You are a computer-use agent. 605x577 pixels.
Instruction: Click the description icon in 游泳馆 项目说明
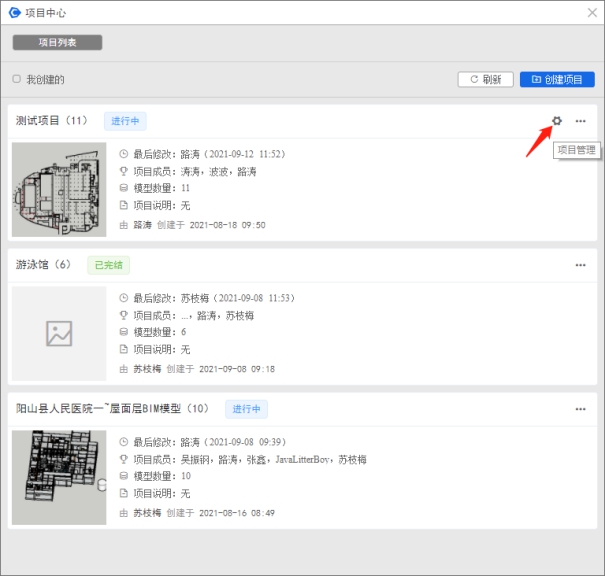pyautogui.click(x=124, y=349)
